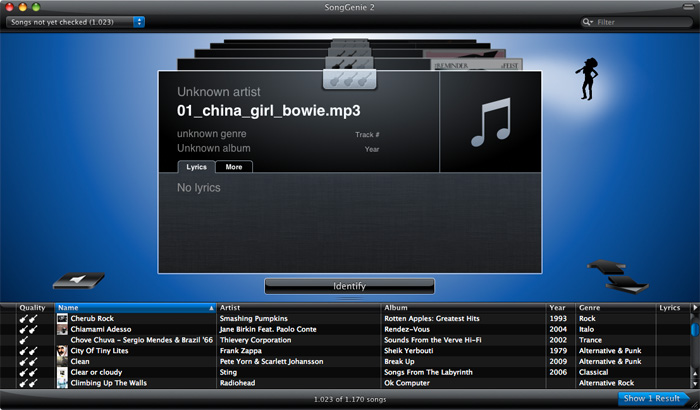Click the scrollbar down arrow in song list
This screenshot has width=700, height=410.
coord(695,383)
